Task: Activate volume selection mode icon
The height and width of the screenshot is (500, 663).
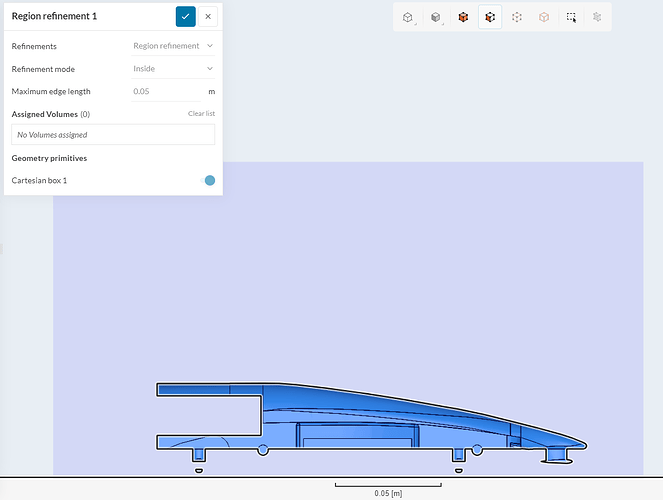Action: (x=463, y=17)
